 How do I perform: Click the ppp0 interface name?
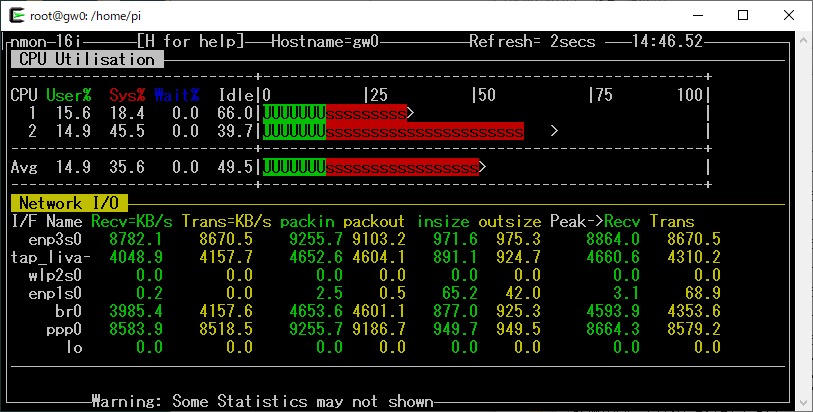pyautogui.click(x=64, y=329)
